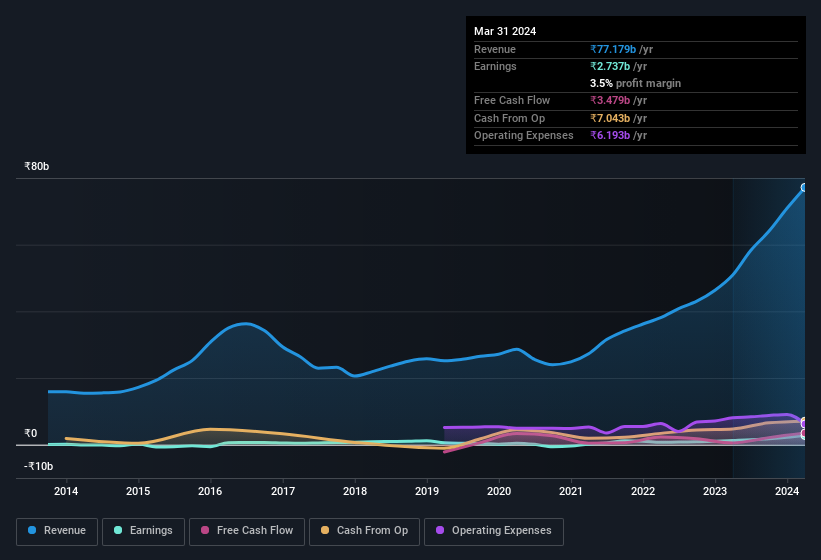Click the 2019 x-axis year label
The height and width of the screenshot is (560, 821).
(427, 491)
